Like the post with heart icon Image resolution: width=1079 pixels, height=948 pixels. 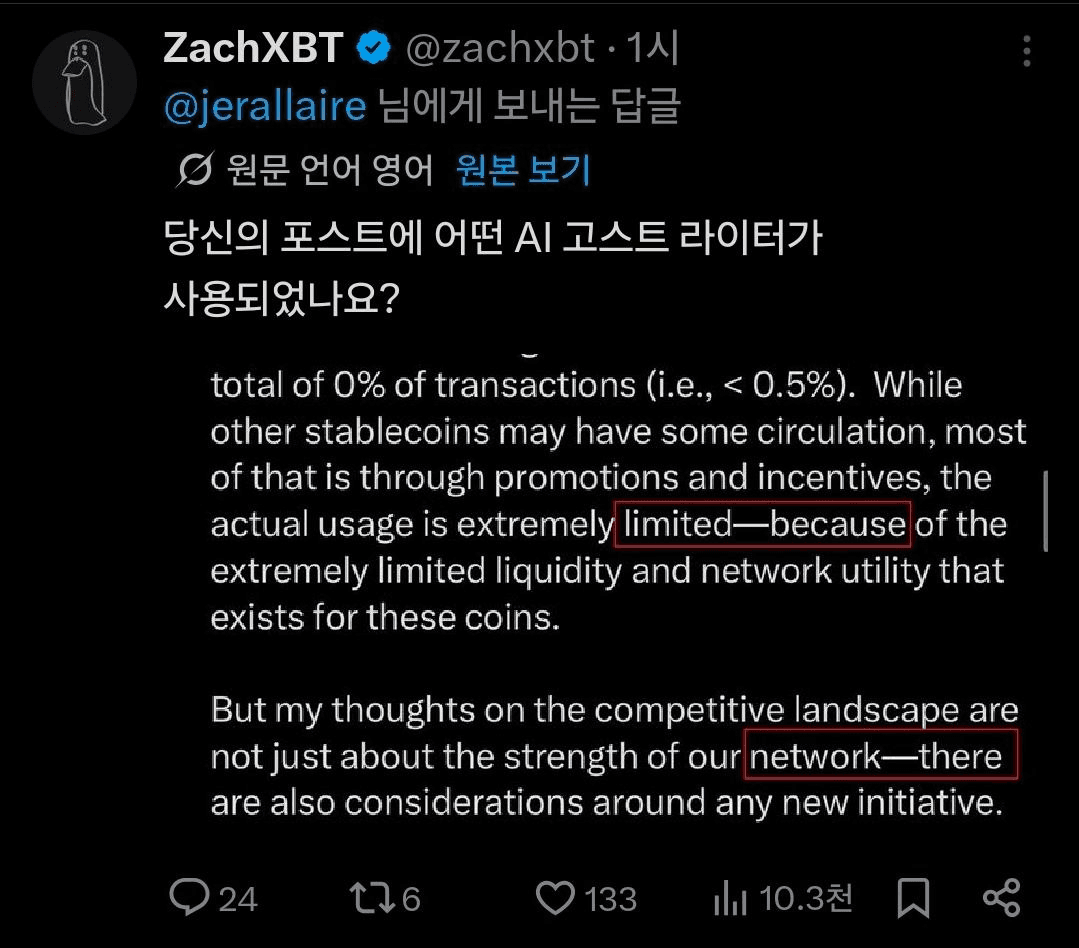[555, 898]
